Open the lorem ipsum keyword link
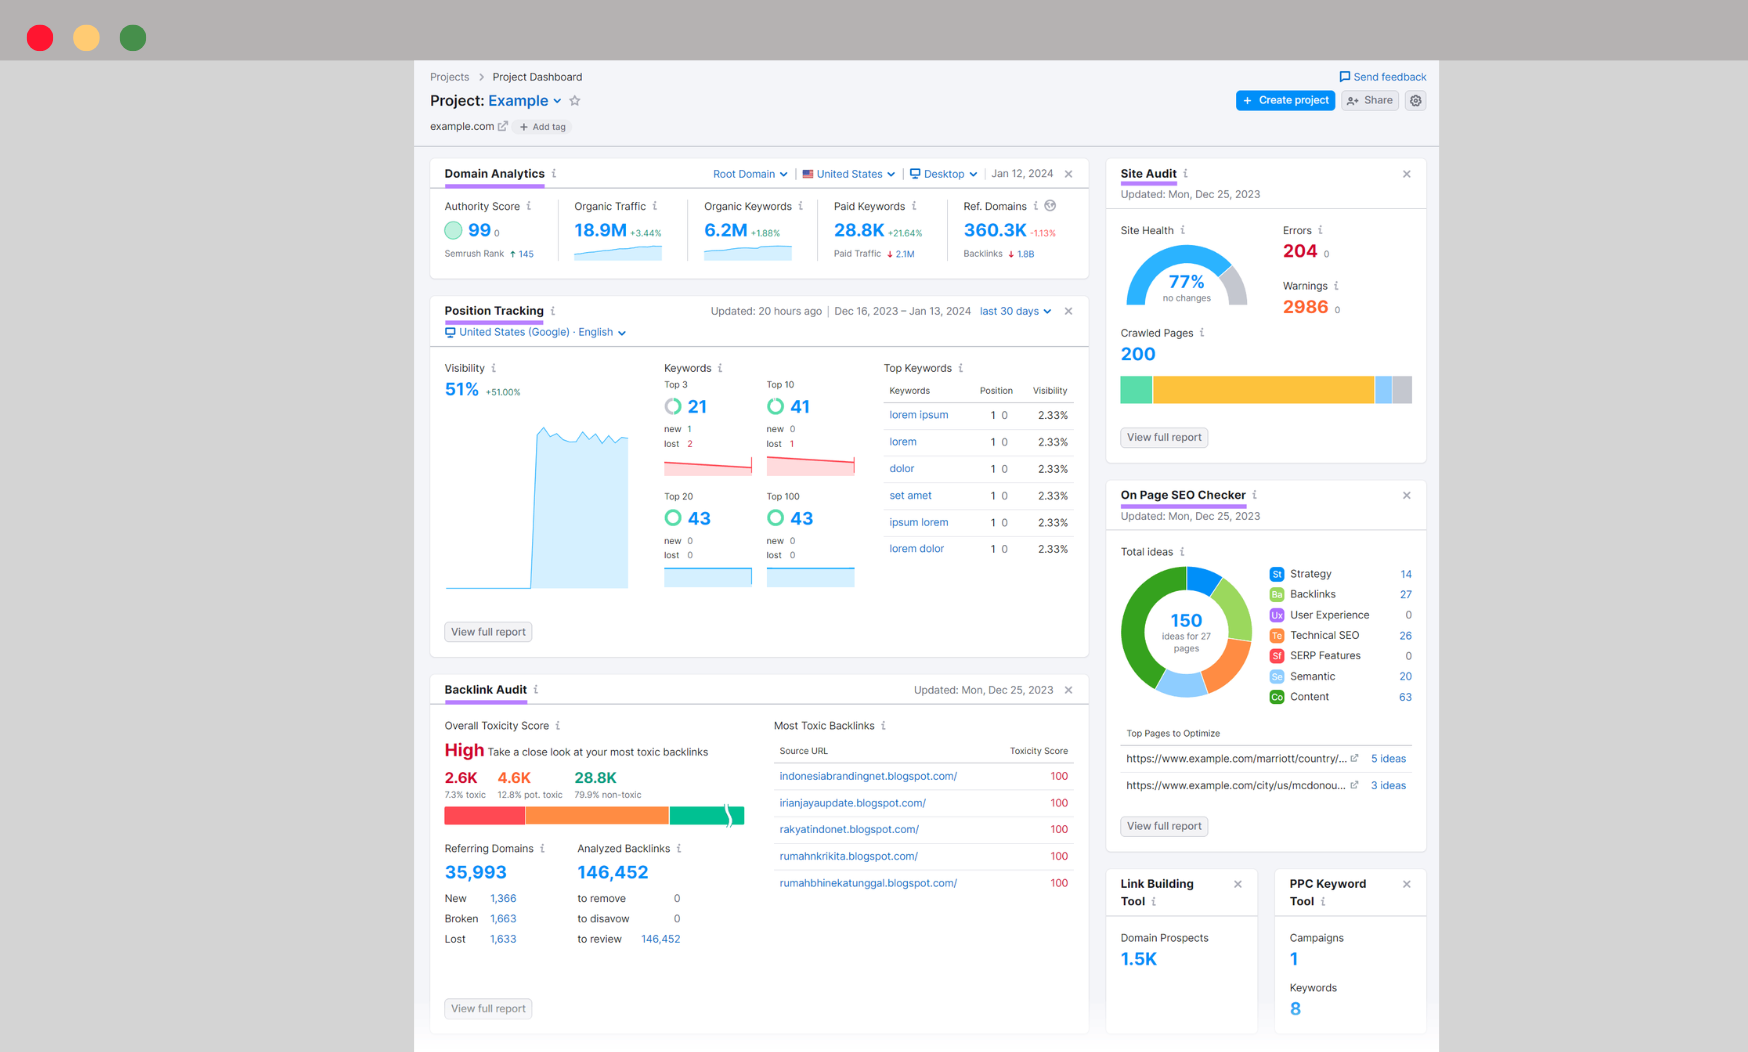The height and width of the screenshot is (1052, 1748). click(918, 414)
